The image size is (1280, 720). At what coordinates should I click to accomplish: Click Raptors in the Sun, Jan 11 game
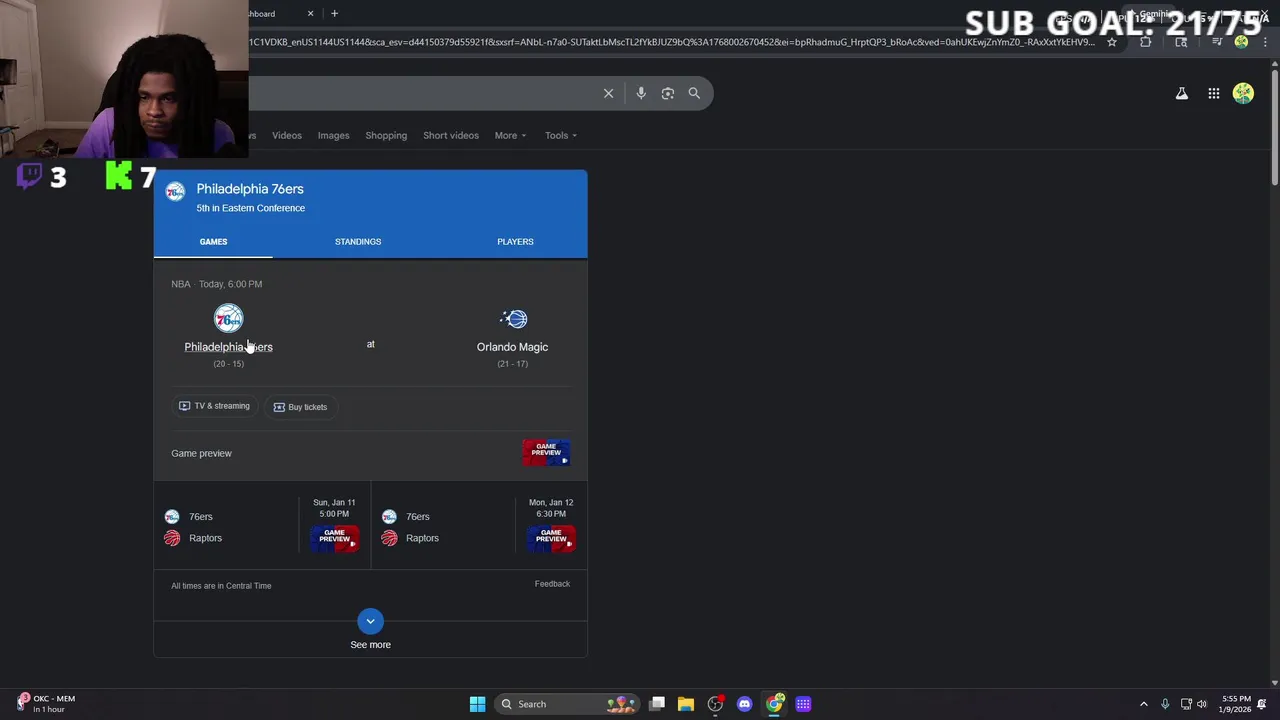point(205,538)
